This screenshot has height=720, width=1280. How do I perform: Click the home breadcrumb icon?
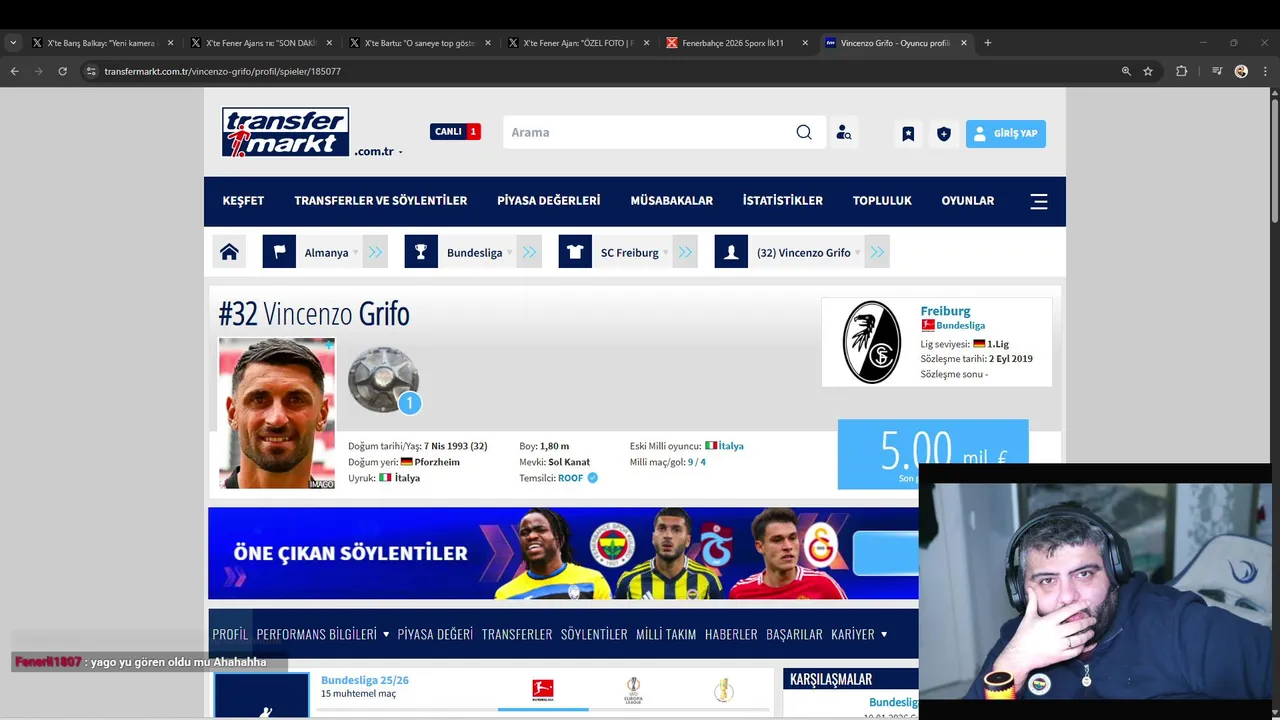tap(229, 252)
